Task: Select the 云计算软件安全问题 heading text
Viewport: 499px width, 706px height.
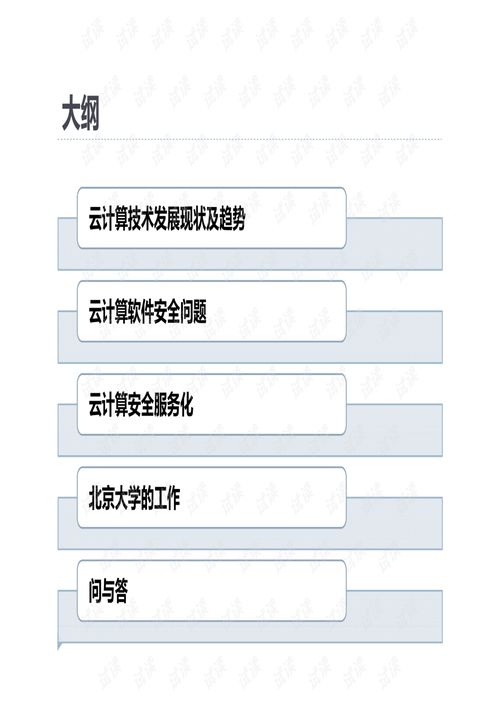Action: pyautogui.click(x=147, y=312)
